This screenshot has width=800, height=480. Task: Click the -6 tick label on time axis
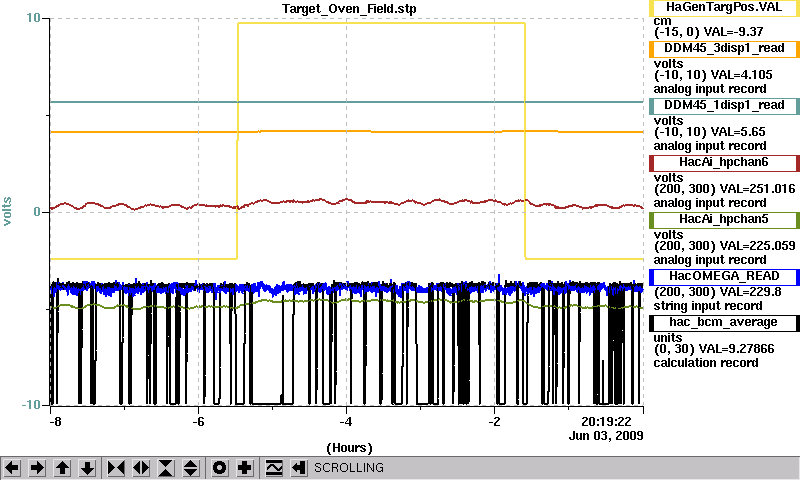click(x=198, y=422)
